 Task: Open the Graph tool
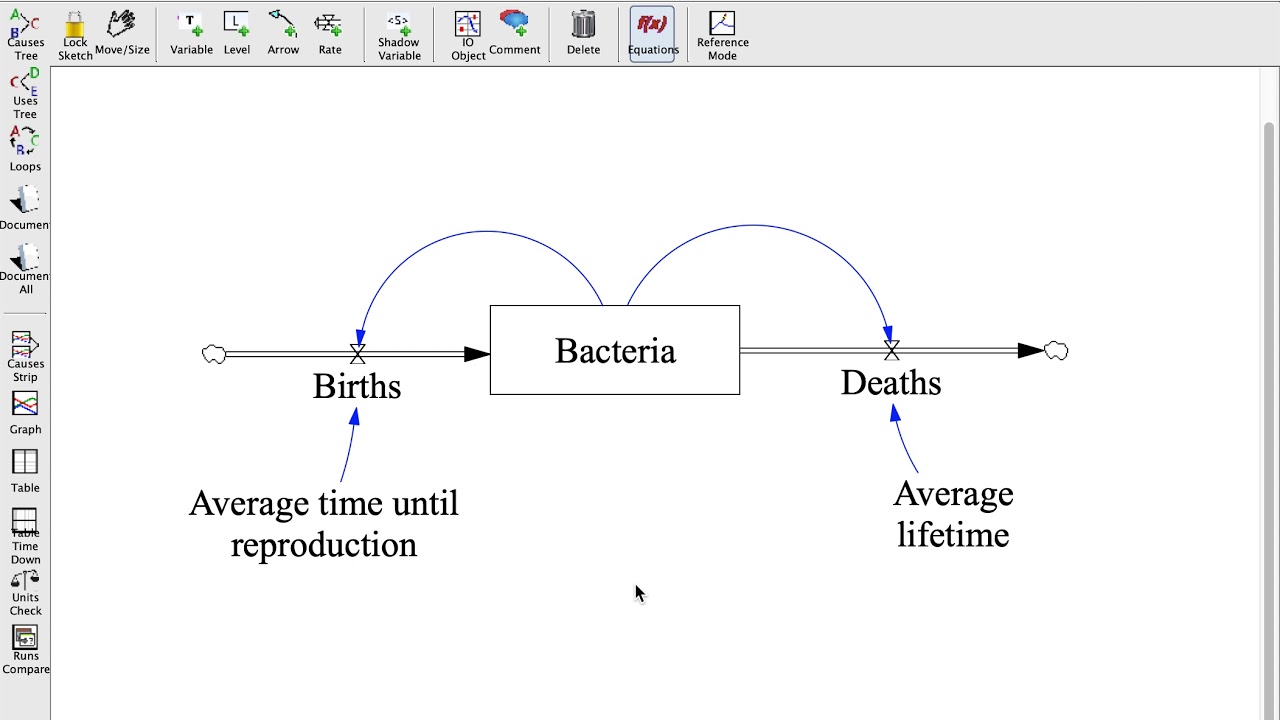pyautogui.click(x=25, y=414)
